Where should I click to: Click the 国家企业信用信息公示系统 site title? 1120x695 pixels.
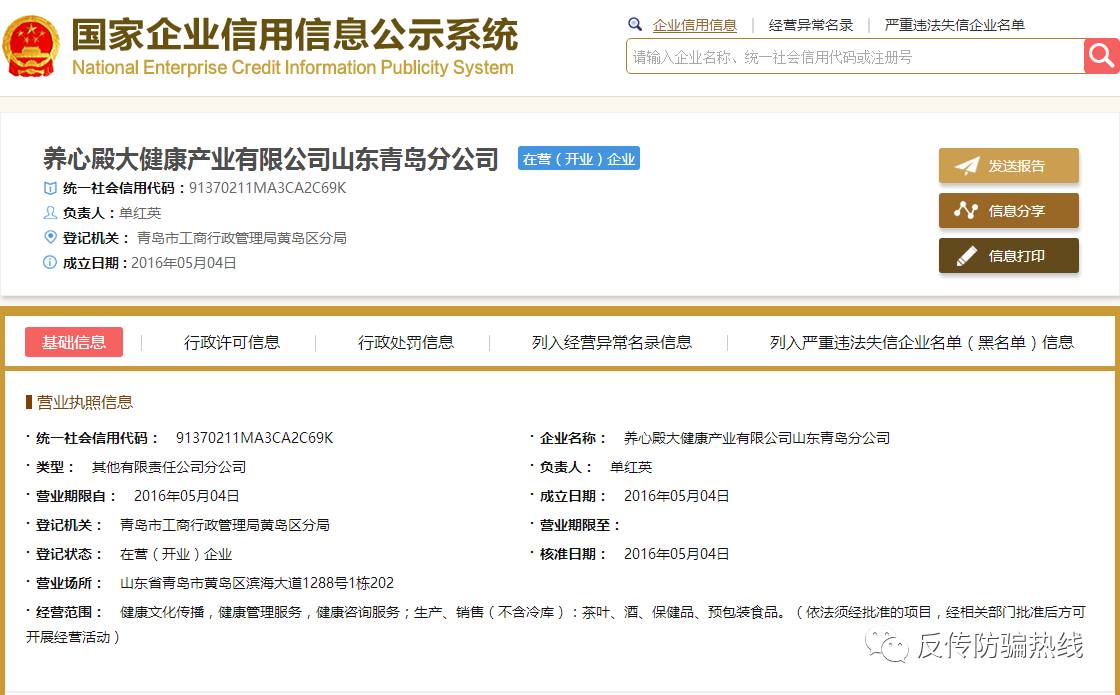tap(294, 34)
